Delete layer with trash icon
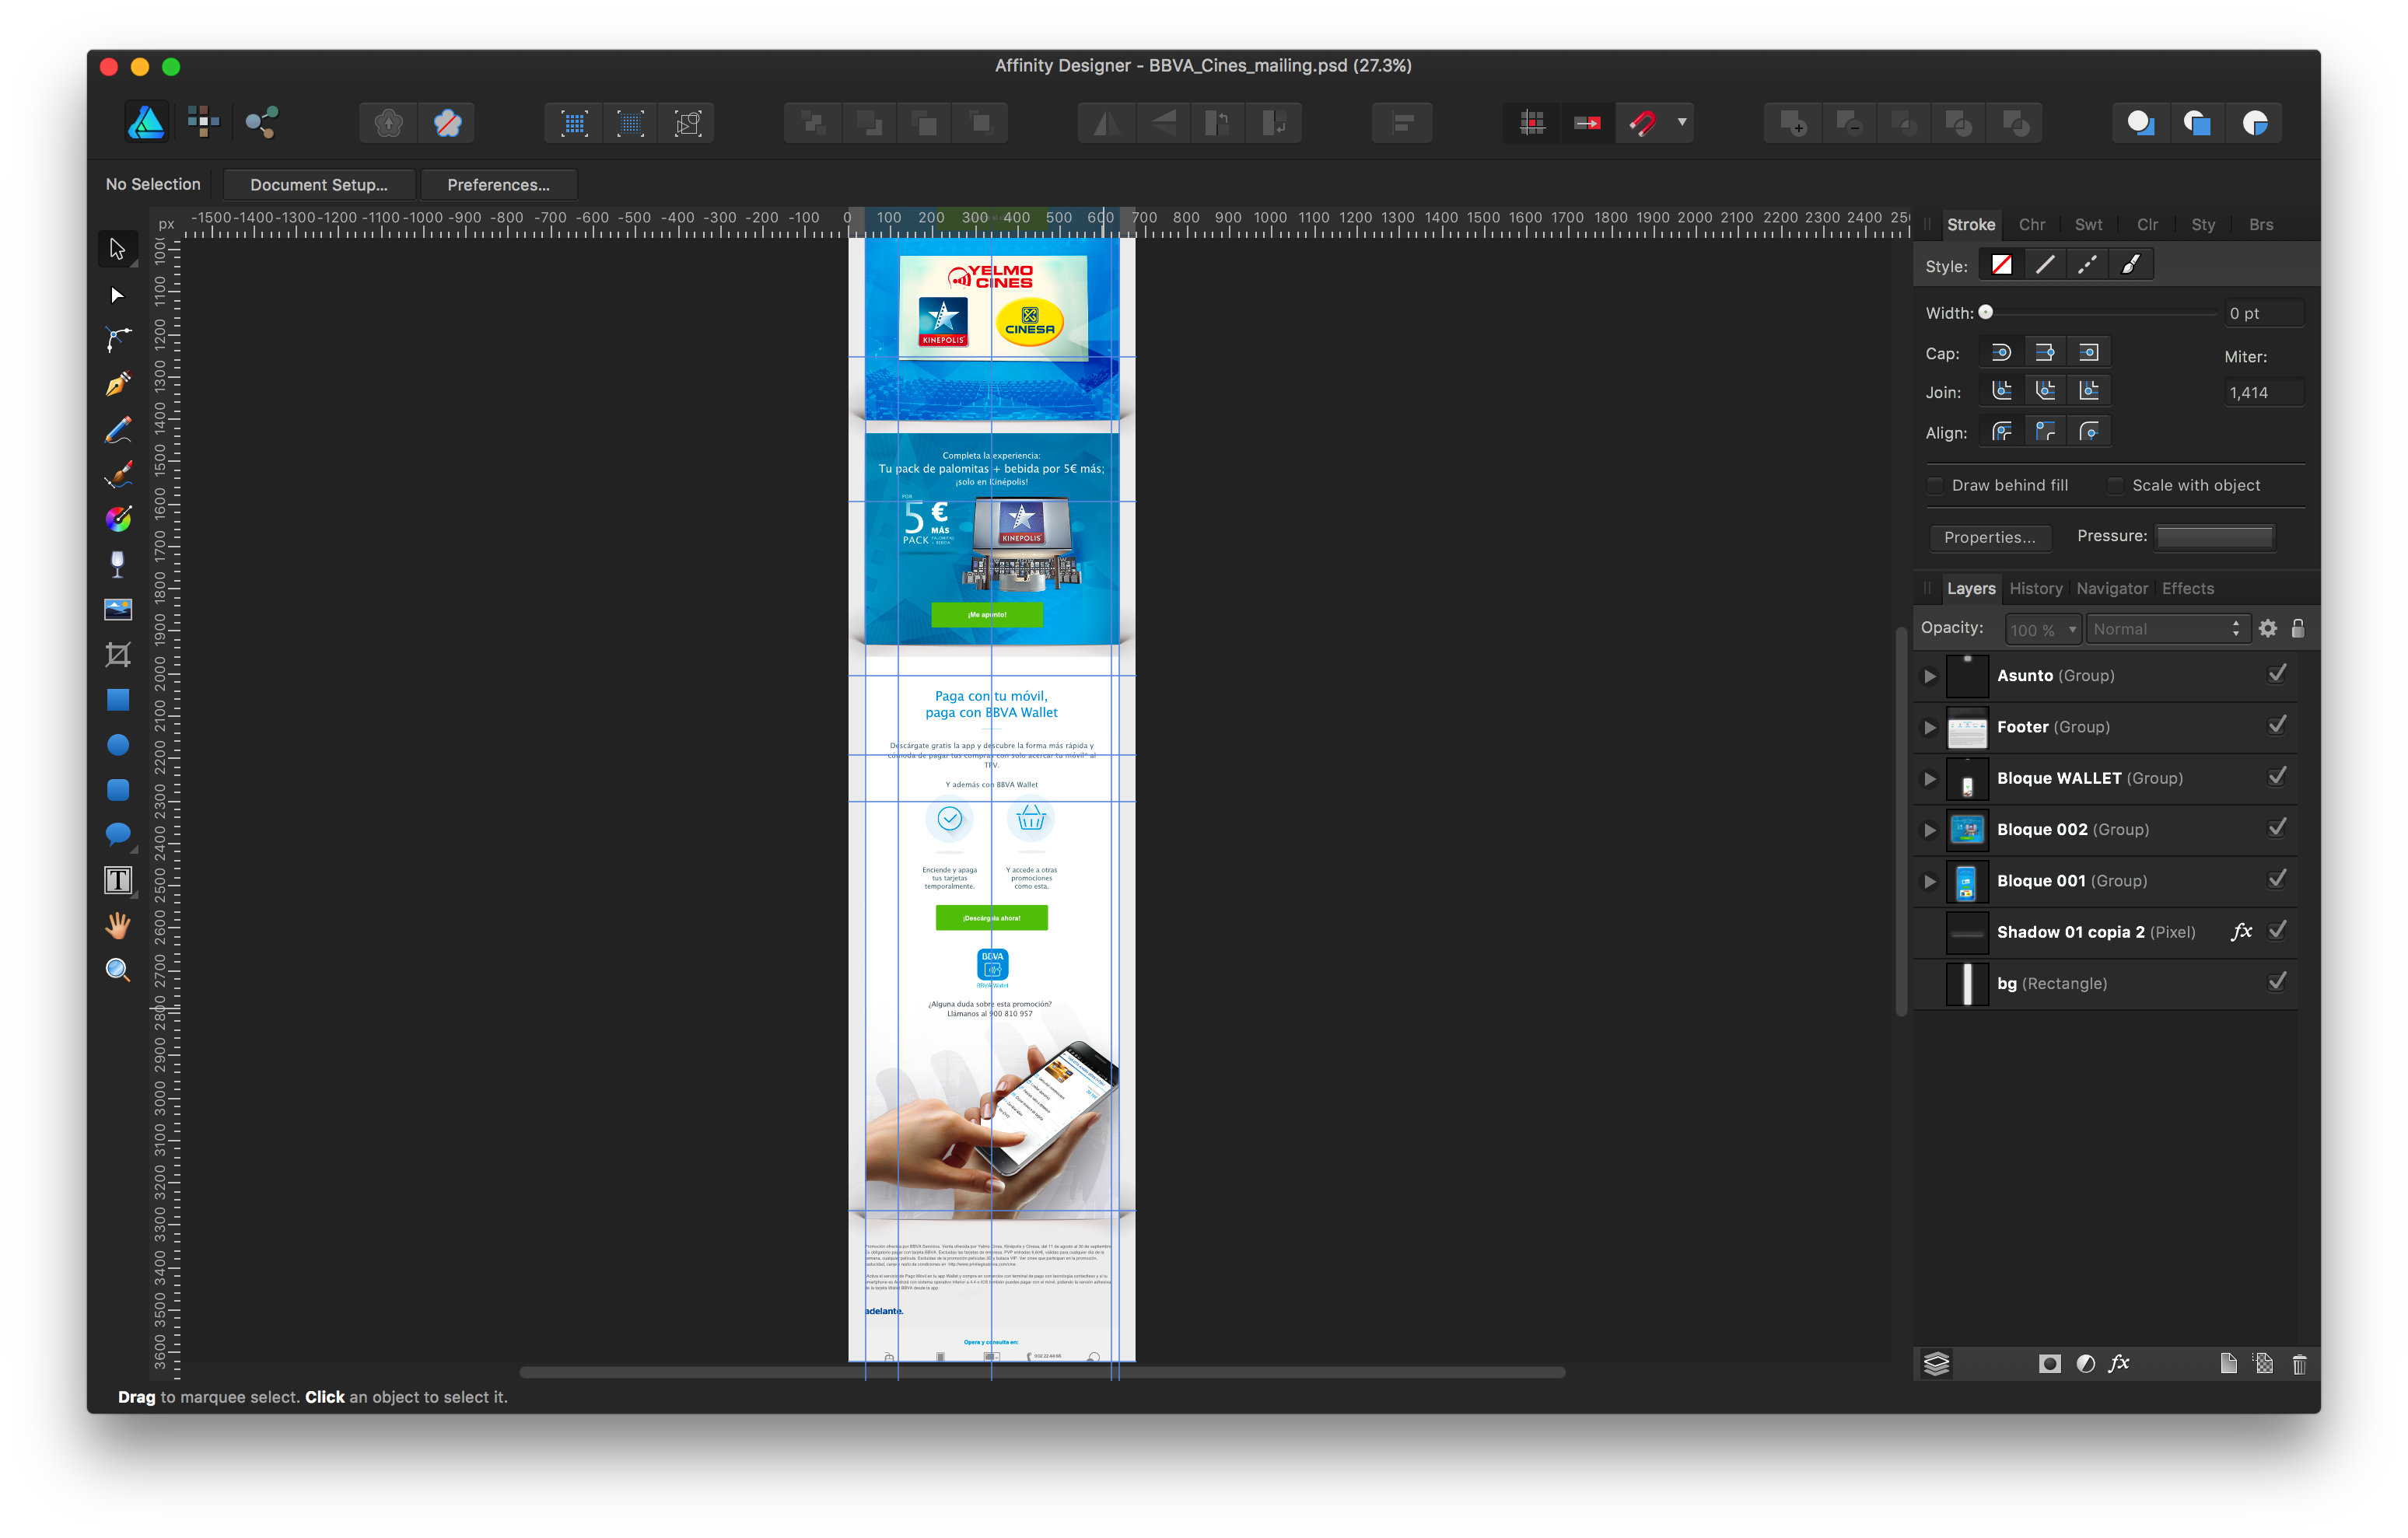This screenshot has height=1538, width=2408. pos(2299,1364)
